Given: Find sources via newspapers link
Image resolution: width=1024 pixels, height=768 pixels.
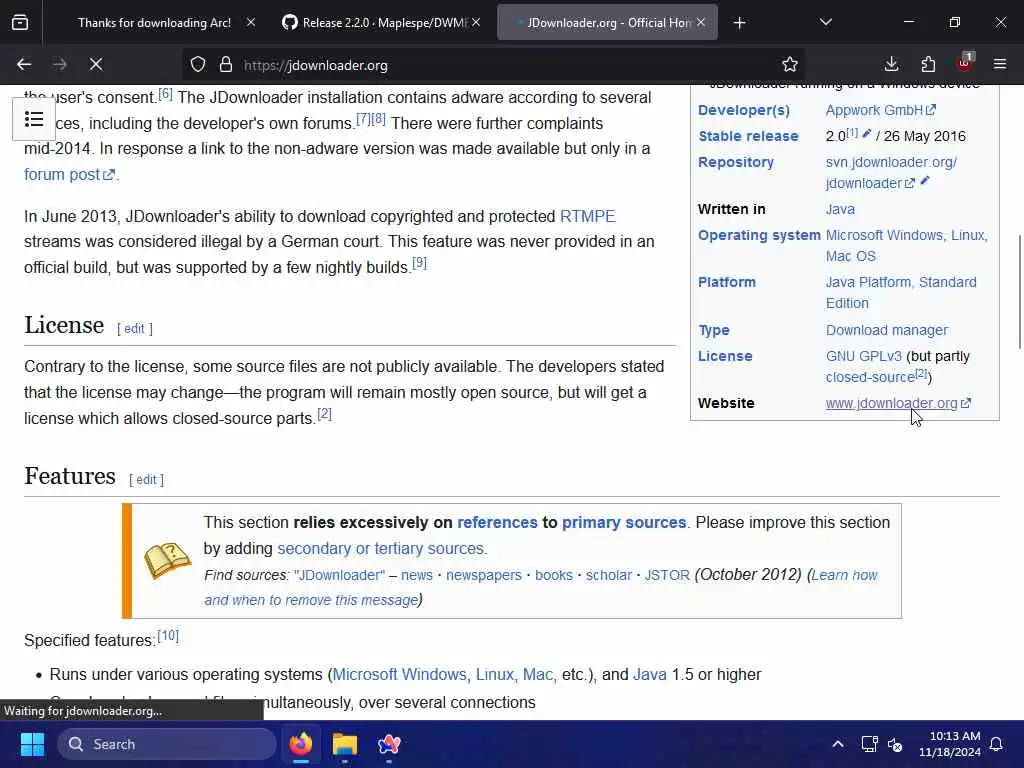Looking at the screenshot, I should click(483, 575).
